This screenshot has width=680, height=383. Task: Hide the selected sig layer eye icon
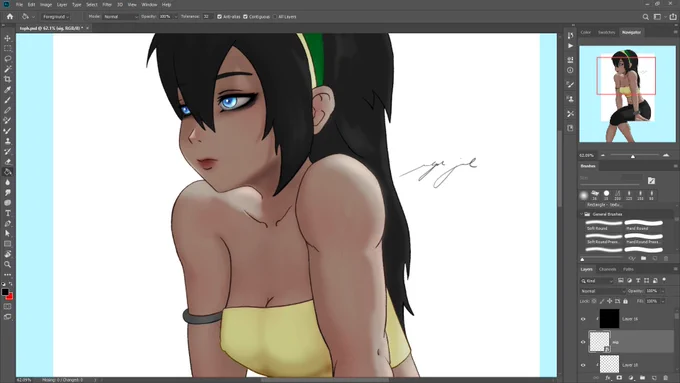point(583,342)
